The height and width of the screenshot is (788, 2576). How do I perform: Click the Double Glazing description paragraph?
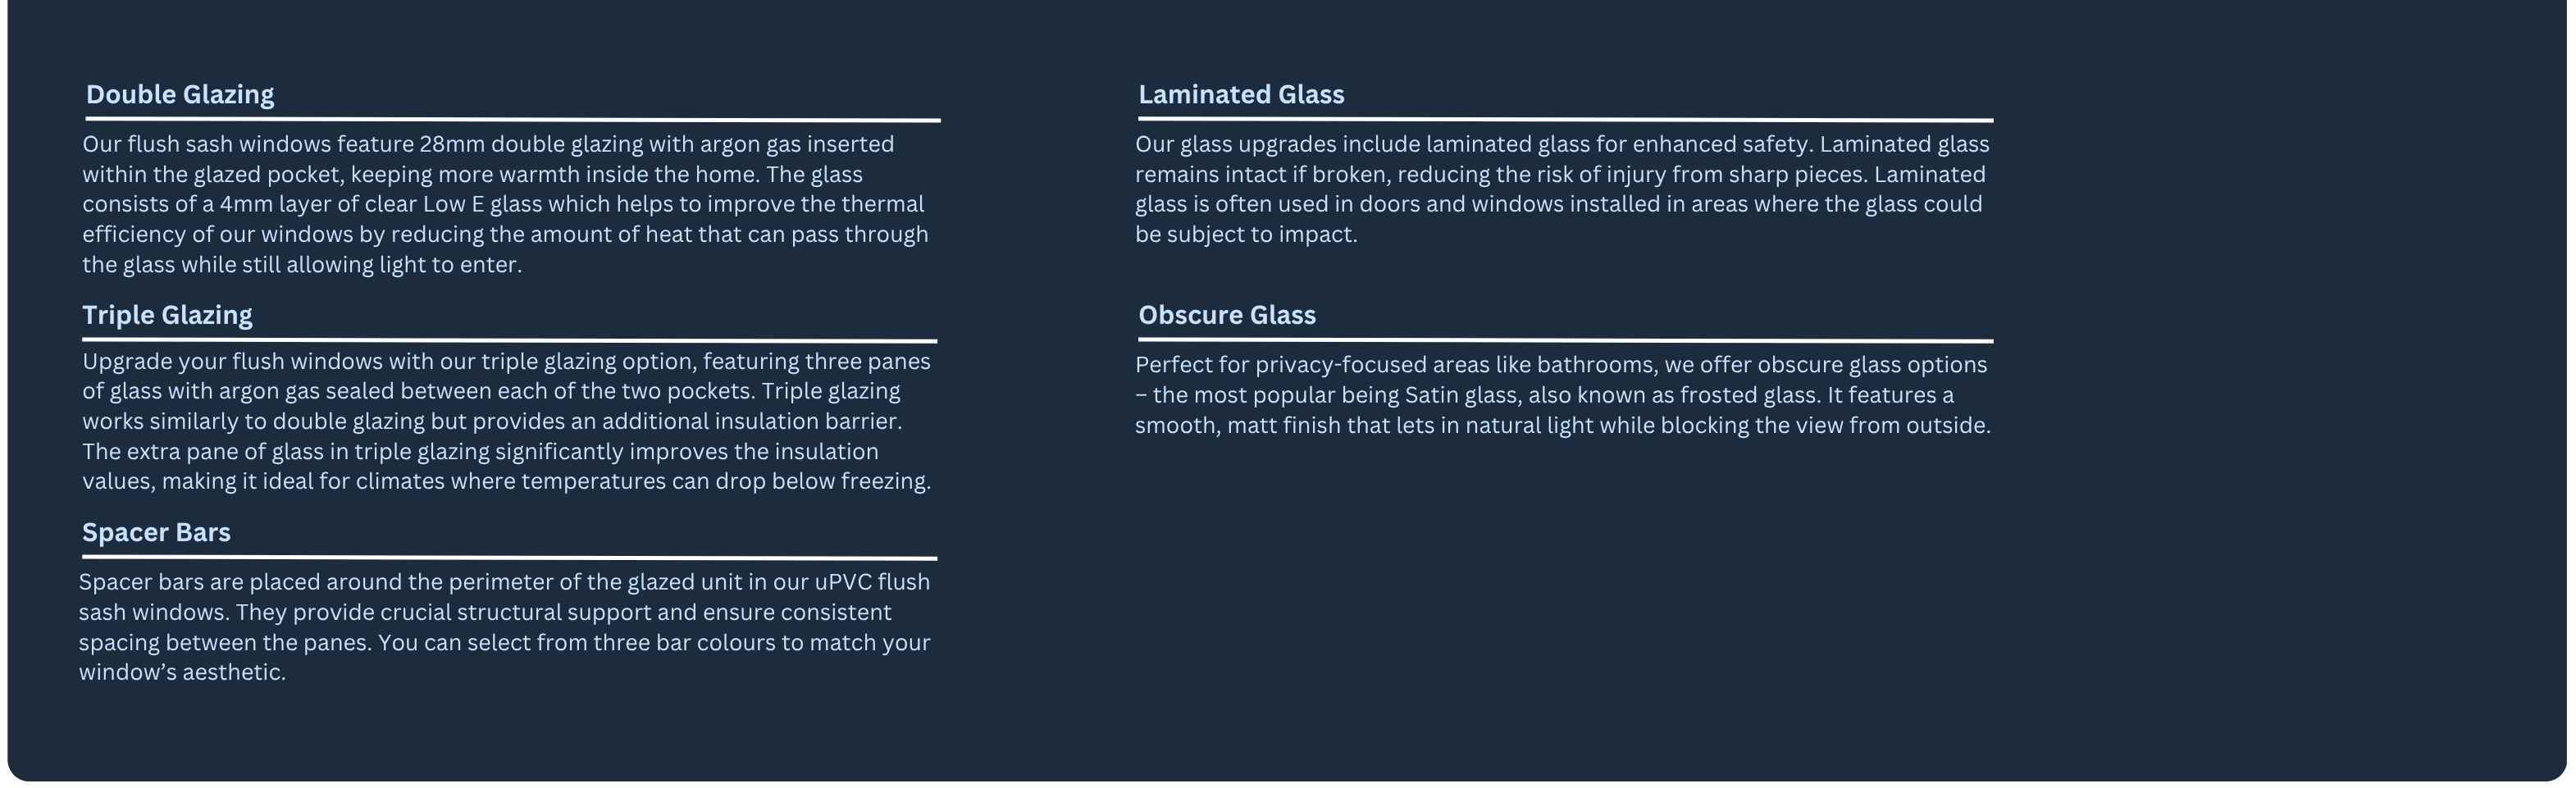(506, 205)
